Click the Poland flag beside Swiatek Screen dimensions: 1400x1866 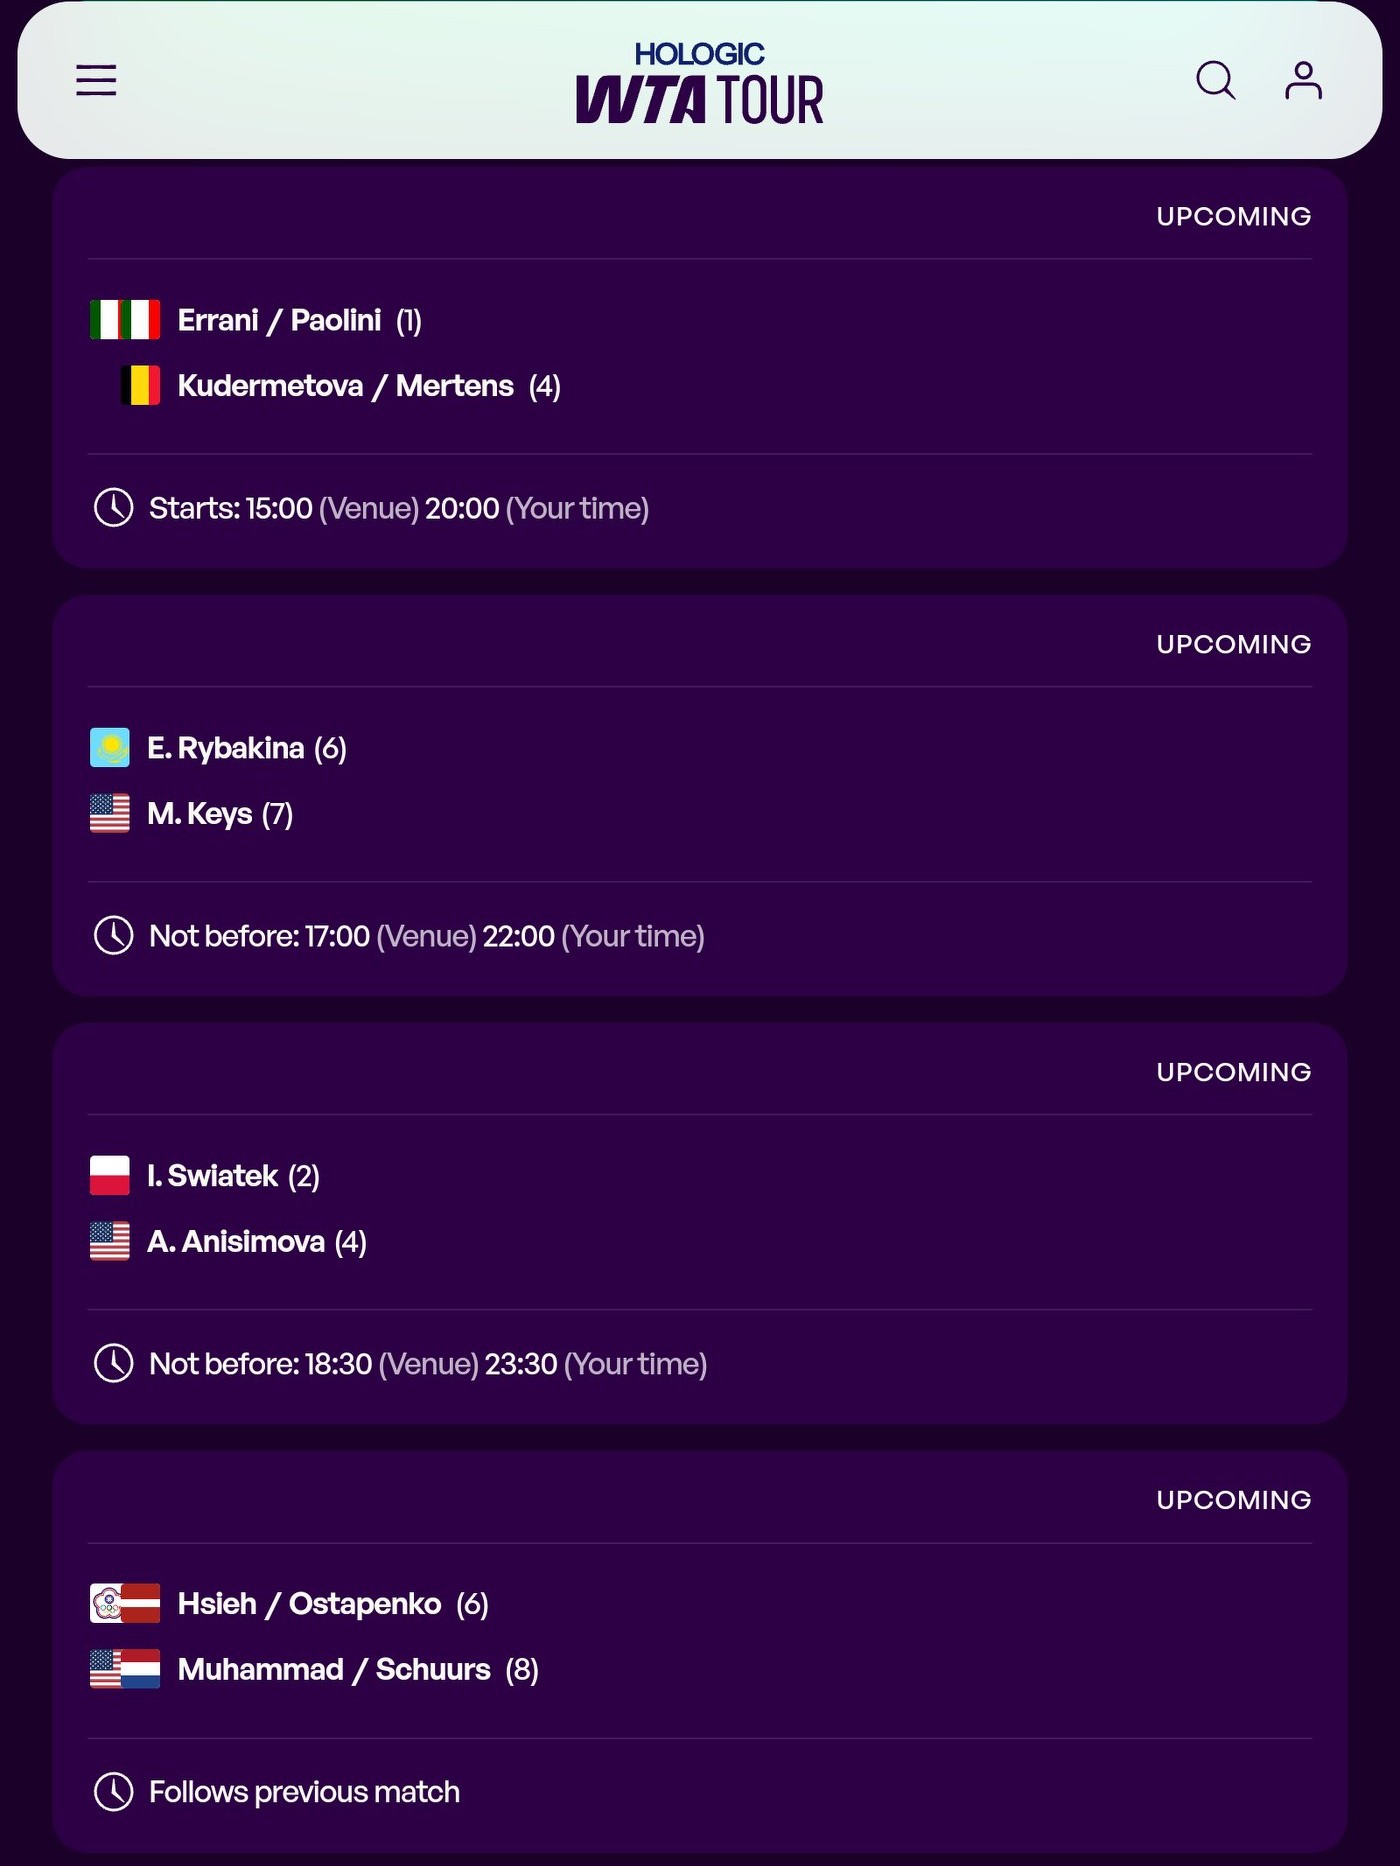coord(110,1176)
